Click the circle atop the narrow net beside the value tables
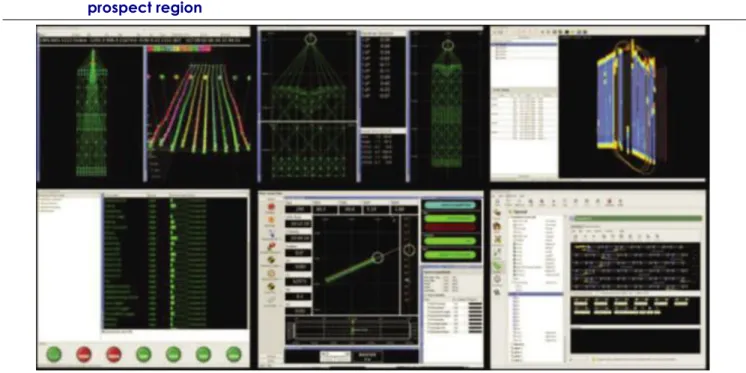 tap(448, 46)
